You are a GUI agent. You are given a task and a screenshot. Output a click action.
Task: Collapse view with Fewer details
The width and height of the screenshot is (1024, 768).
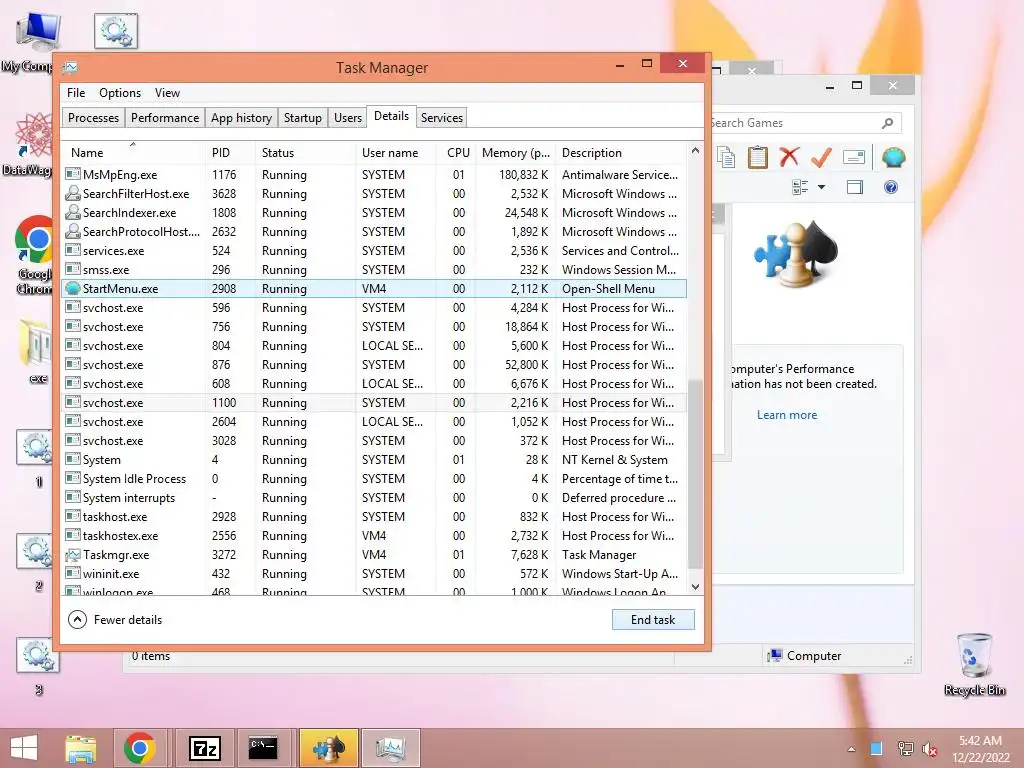pyautogui.click(x=115, y=620)
